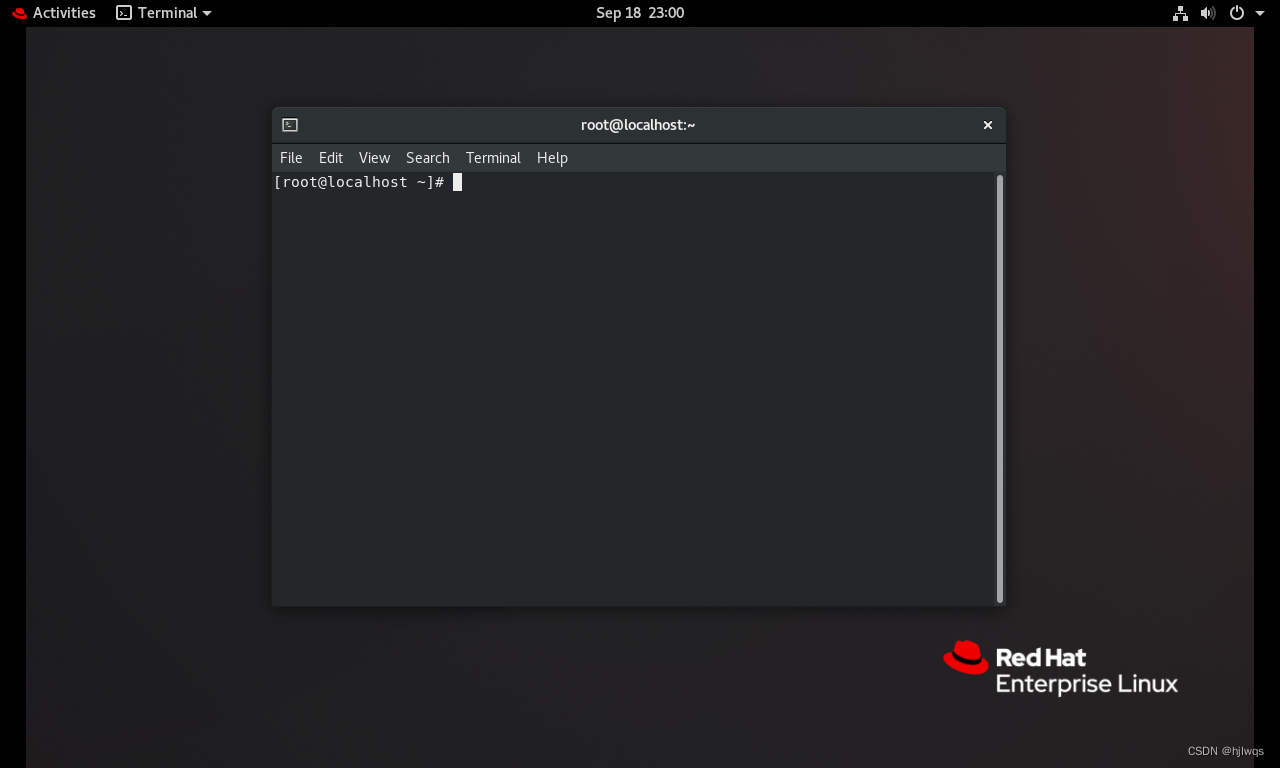1280x768 pixels.
Task: Open the File menu
Action: pos(290,157)
